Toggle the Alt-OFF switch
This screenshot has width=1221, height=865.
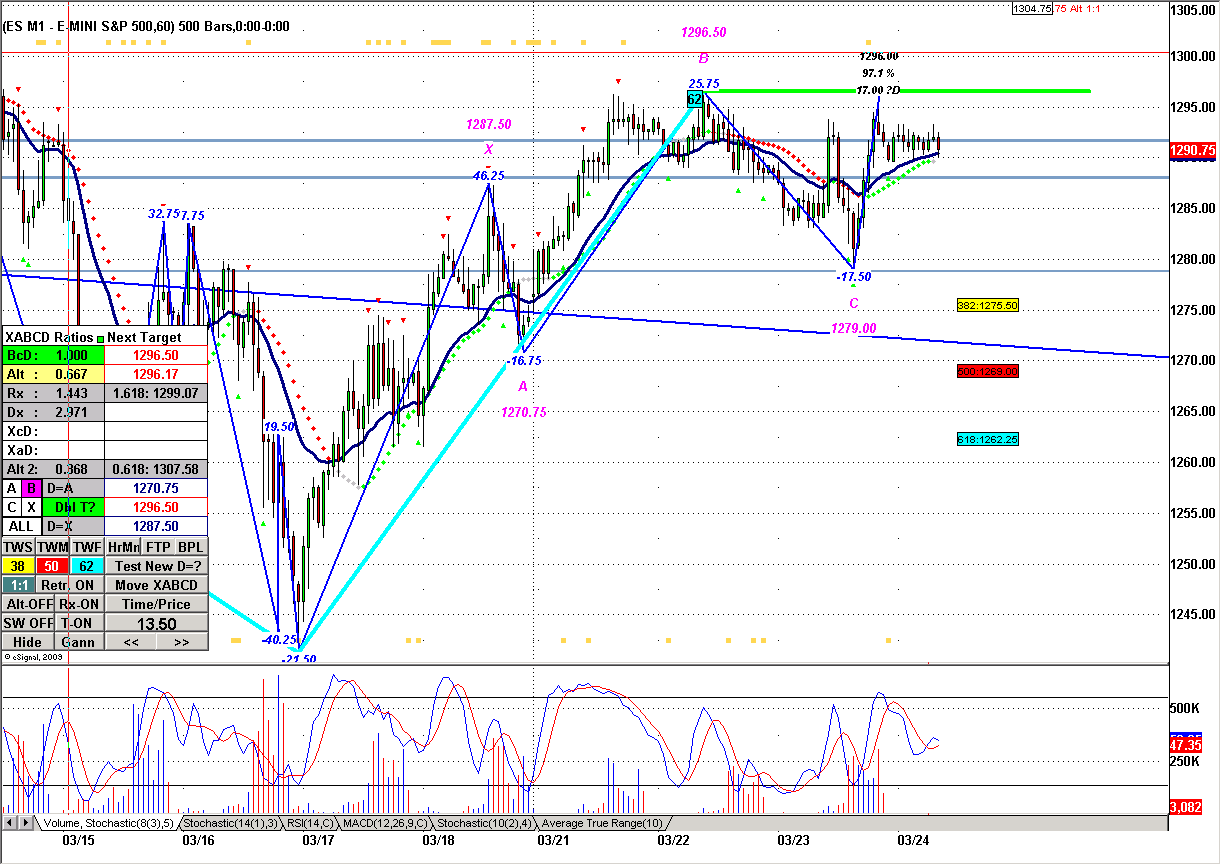(x=28, y=604)
